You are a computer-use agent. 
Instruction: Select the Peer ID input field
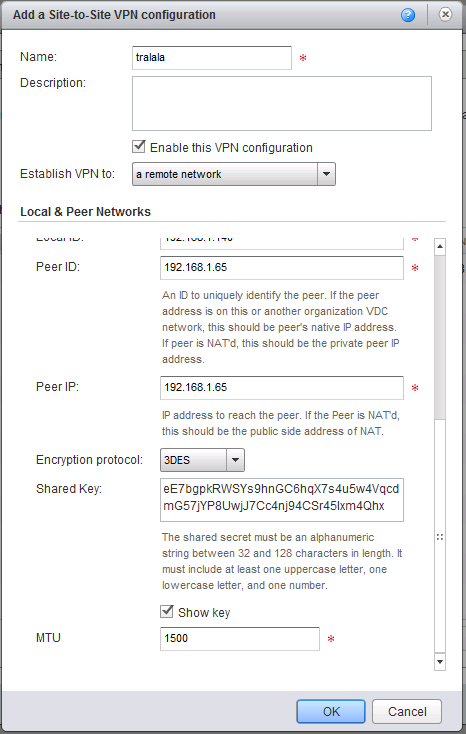(x=281, y=268)
